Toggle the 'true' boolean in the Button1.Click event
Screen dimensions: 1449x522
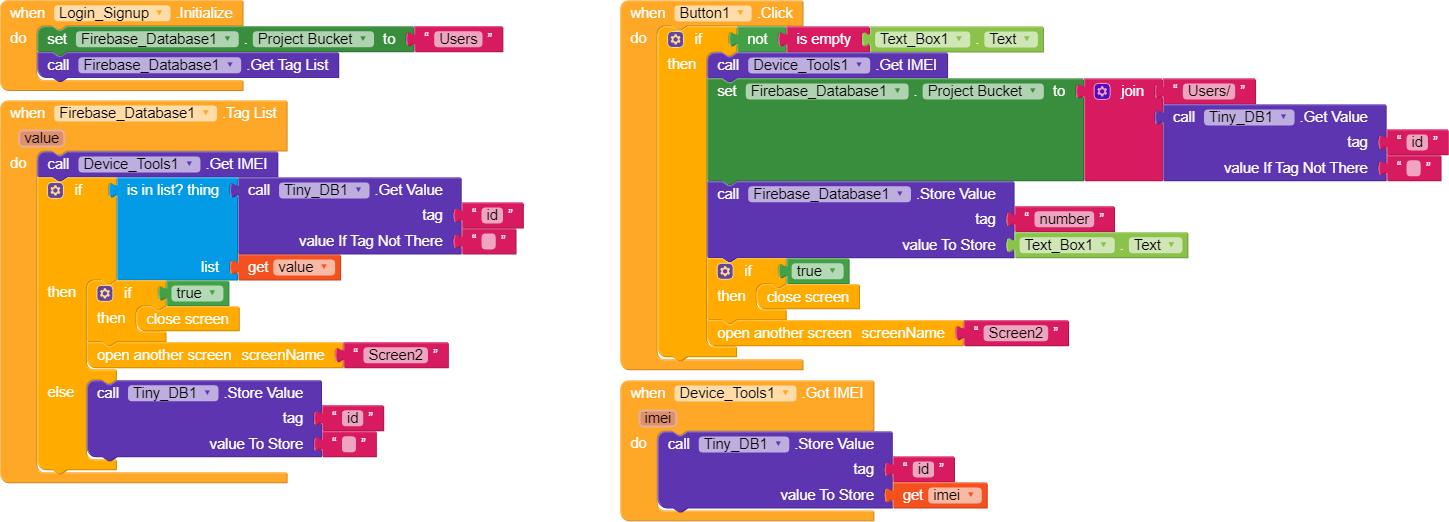tap(817, 271)
